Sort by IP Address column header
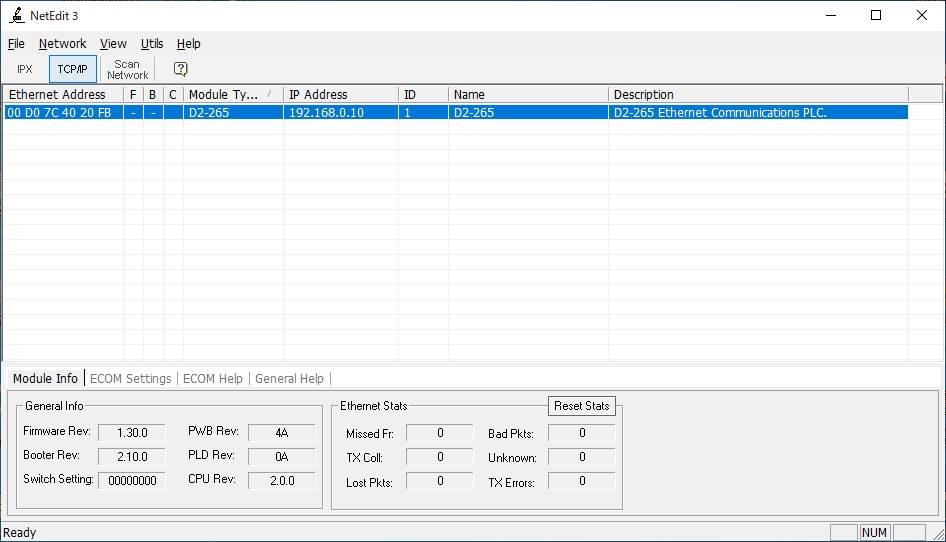The image size is (946, 542). tap(340, 95)
